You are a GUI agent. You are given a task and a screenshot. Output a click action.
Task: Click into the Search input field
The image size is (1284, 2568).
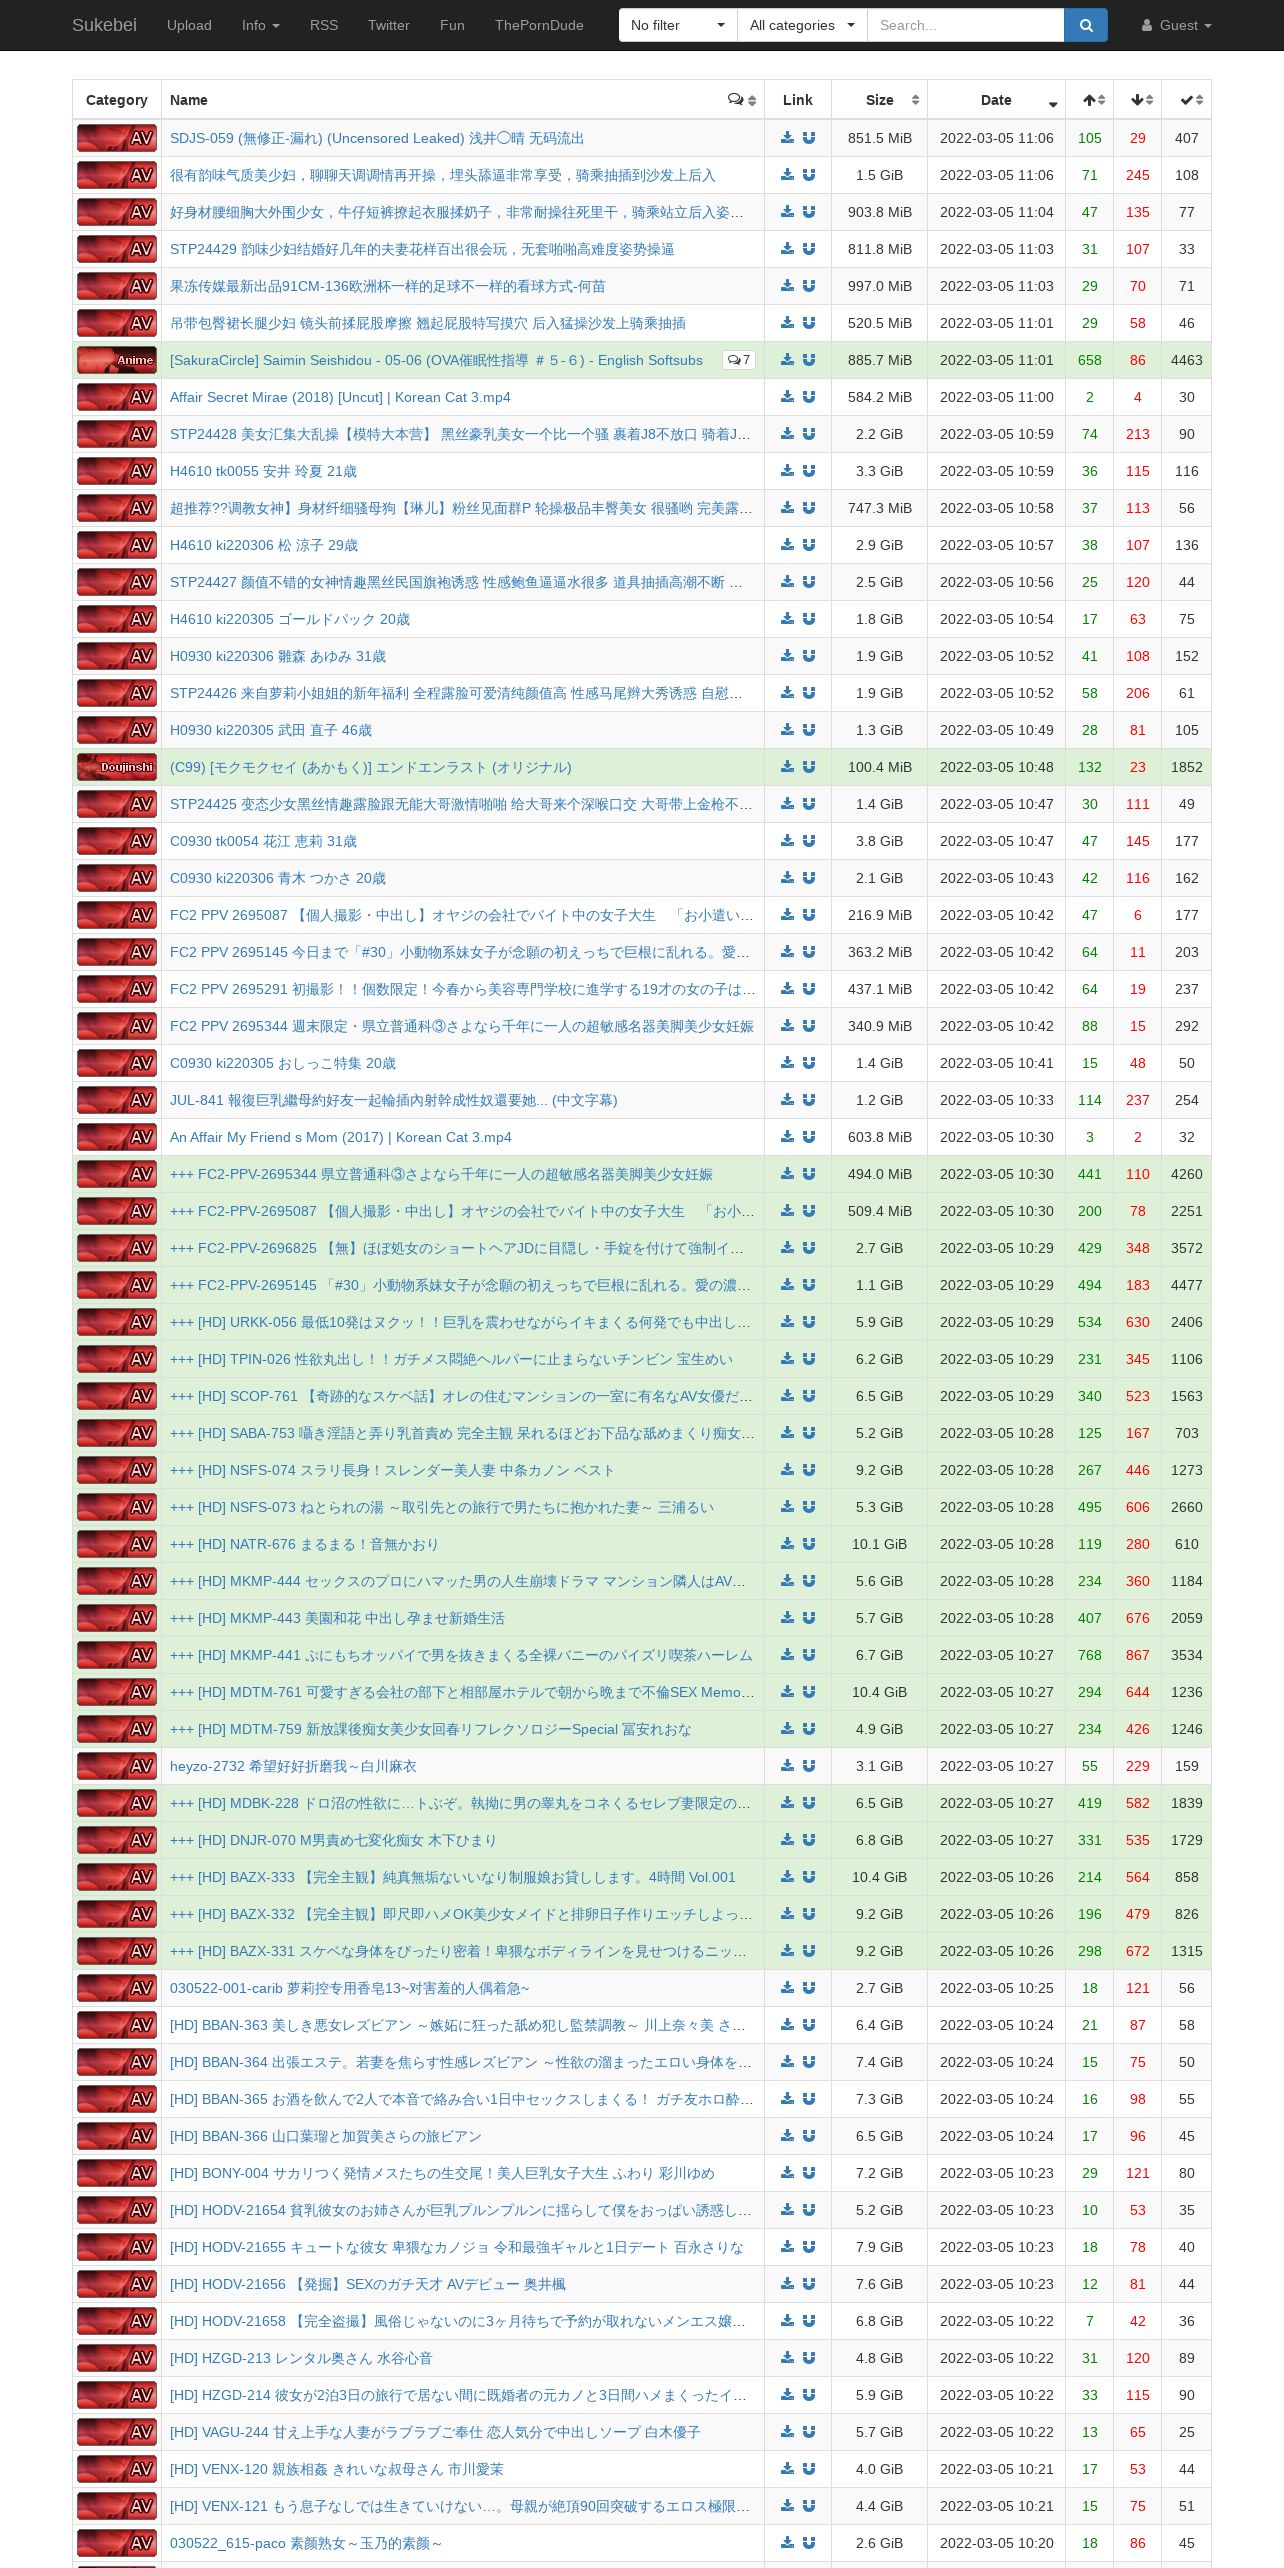click(965, 25)
